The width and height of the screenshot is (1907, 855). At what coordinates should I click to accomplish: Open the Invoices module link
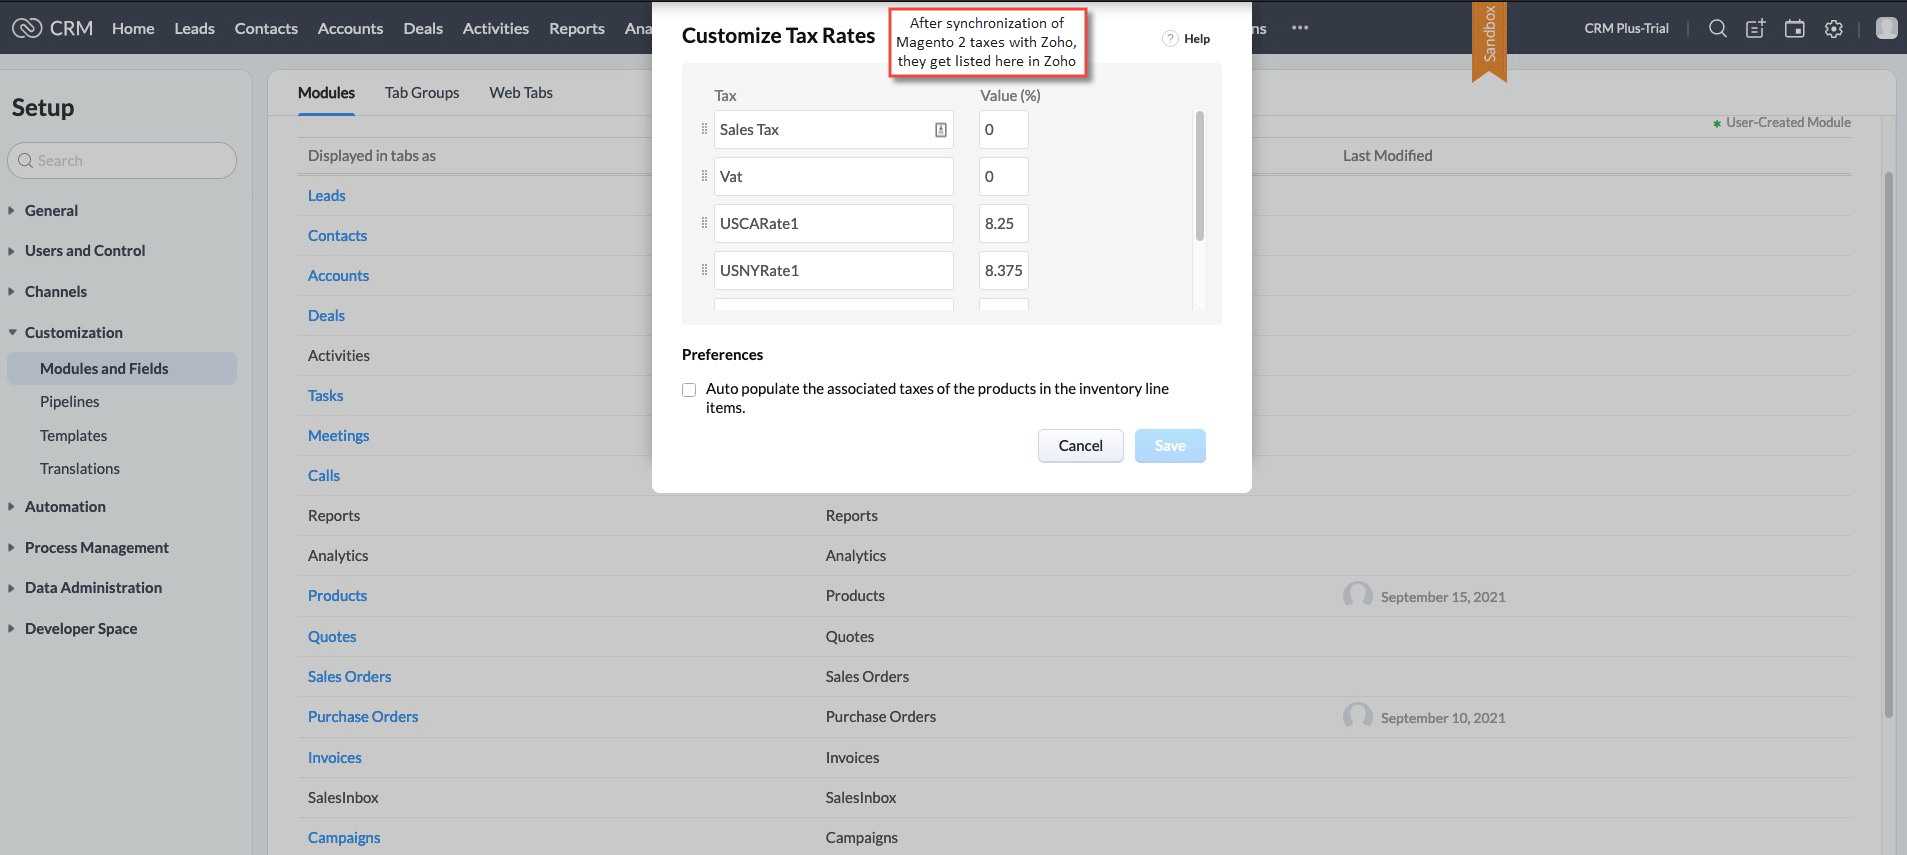coord(334,758)
